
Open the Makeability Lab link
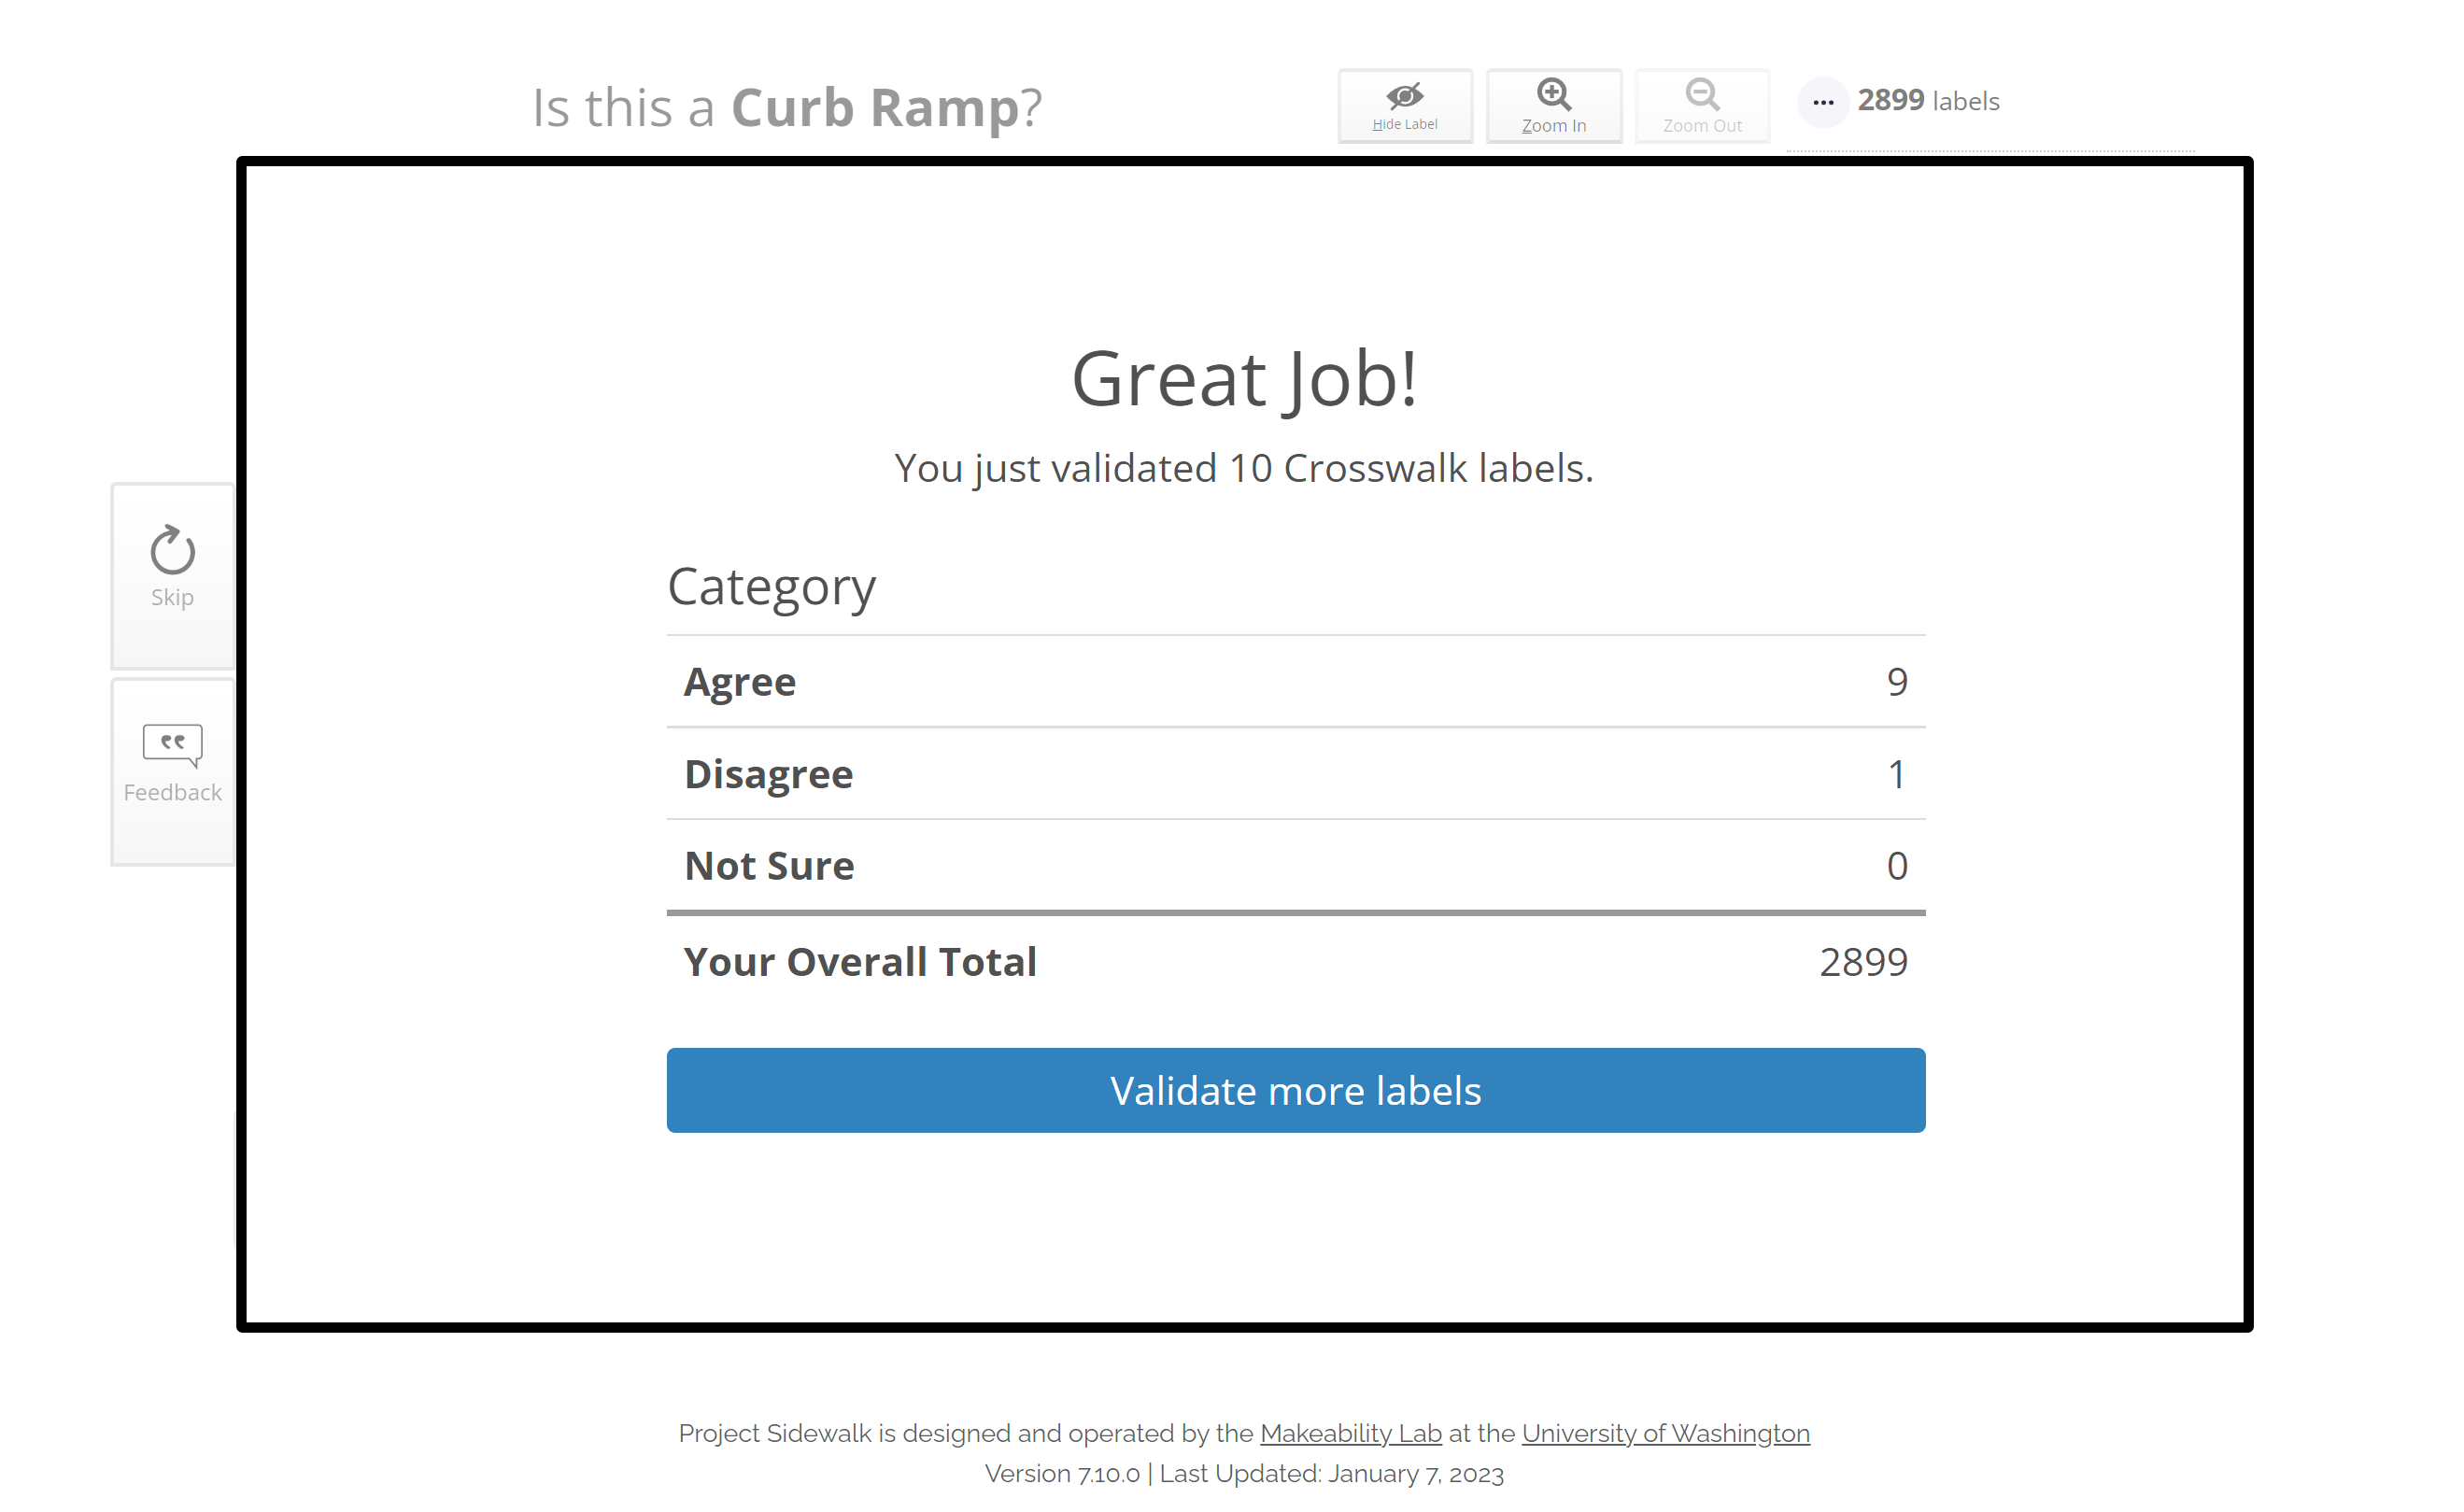tap(1350, 1433)
